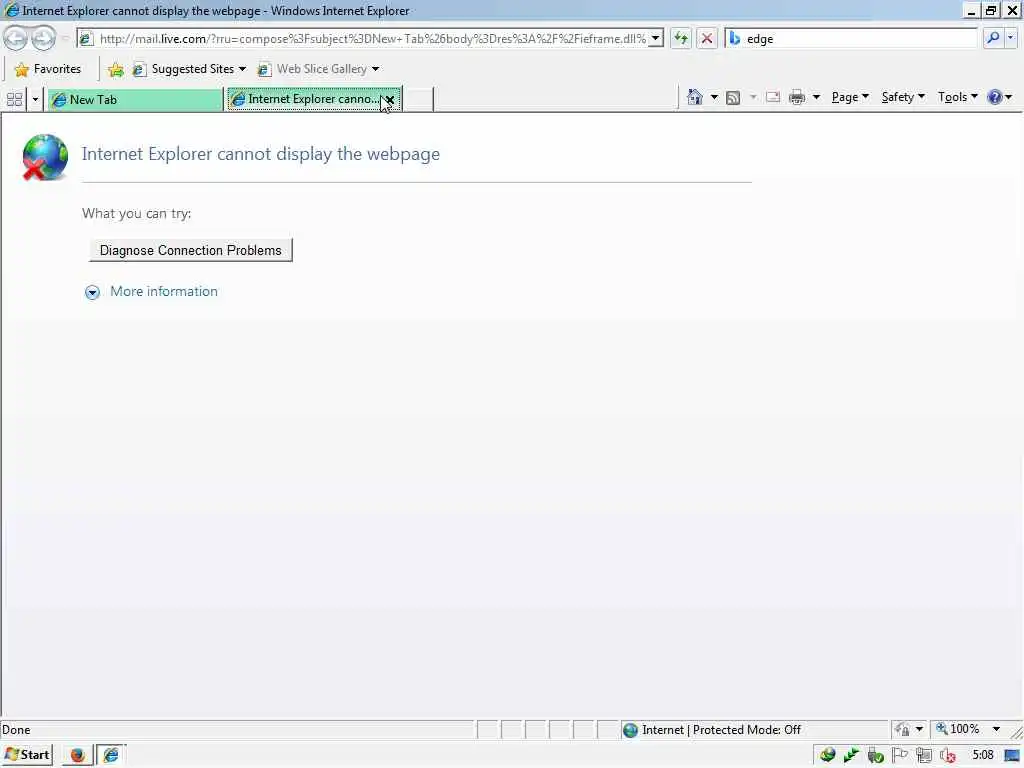
Task: Click the green globe tray icon
Action: tap(827, 755)
